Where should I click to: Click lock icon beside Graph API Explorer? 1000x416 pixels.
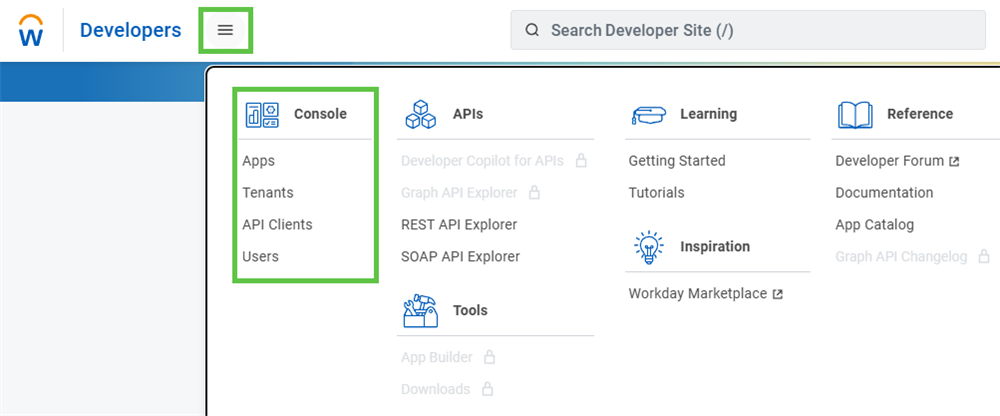click(534, 192)
